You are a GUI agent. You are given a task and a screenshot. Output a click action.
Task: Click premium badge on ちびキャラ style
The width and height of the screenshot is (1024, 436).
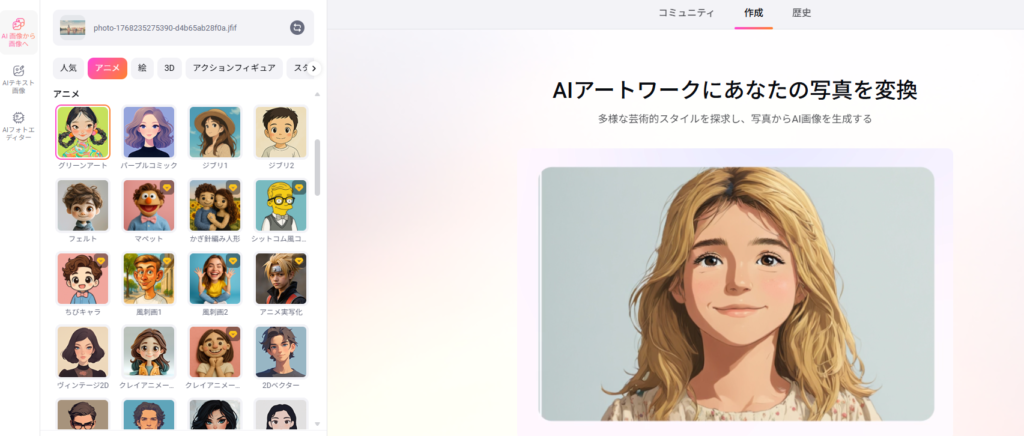101,260
